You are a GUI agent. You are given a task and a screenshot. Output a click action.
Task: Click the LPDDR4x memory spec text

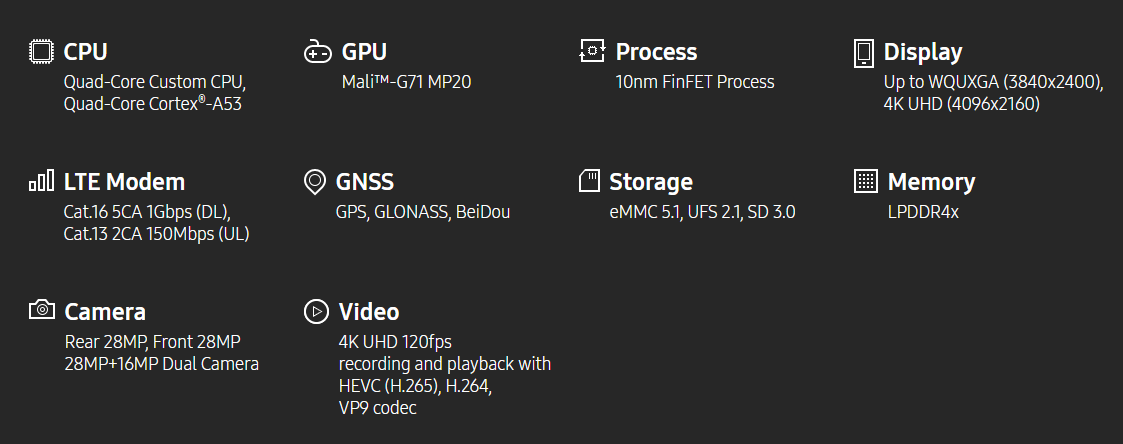pos(923,212)
